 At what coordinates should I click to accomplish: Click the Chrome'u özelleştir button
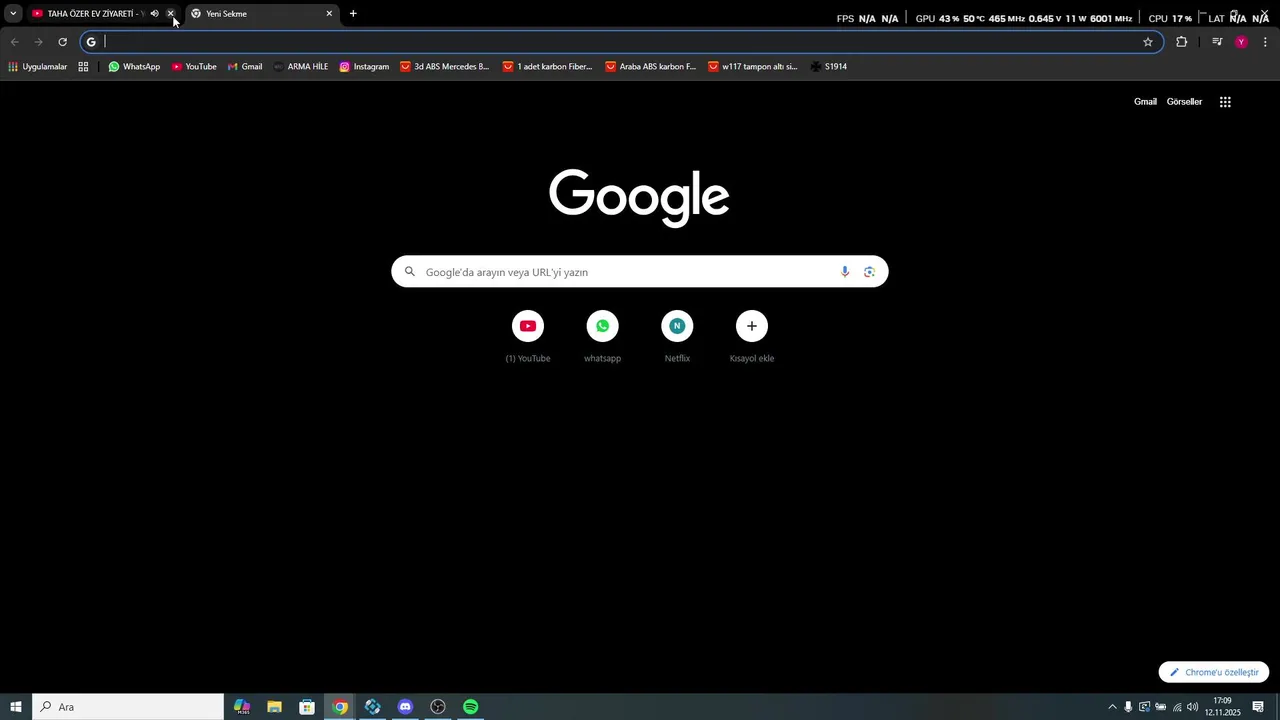click(x=1214, y=672)
